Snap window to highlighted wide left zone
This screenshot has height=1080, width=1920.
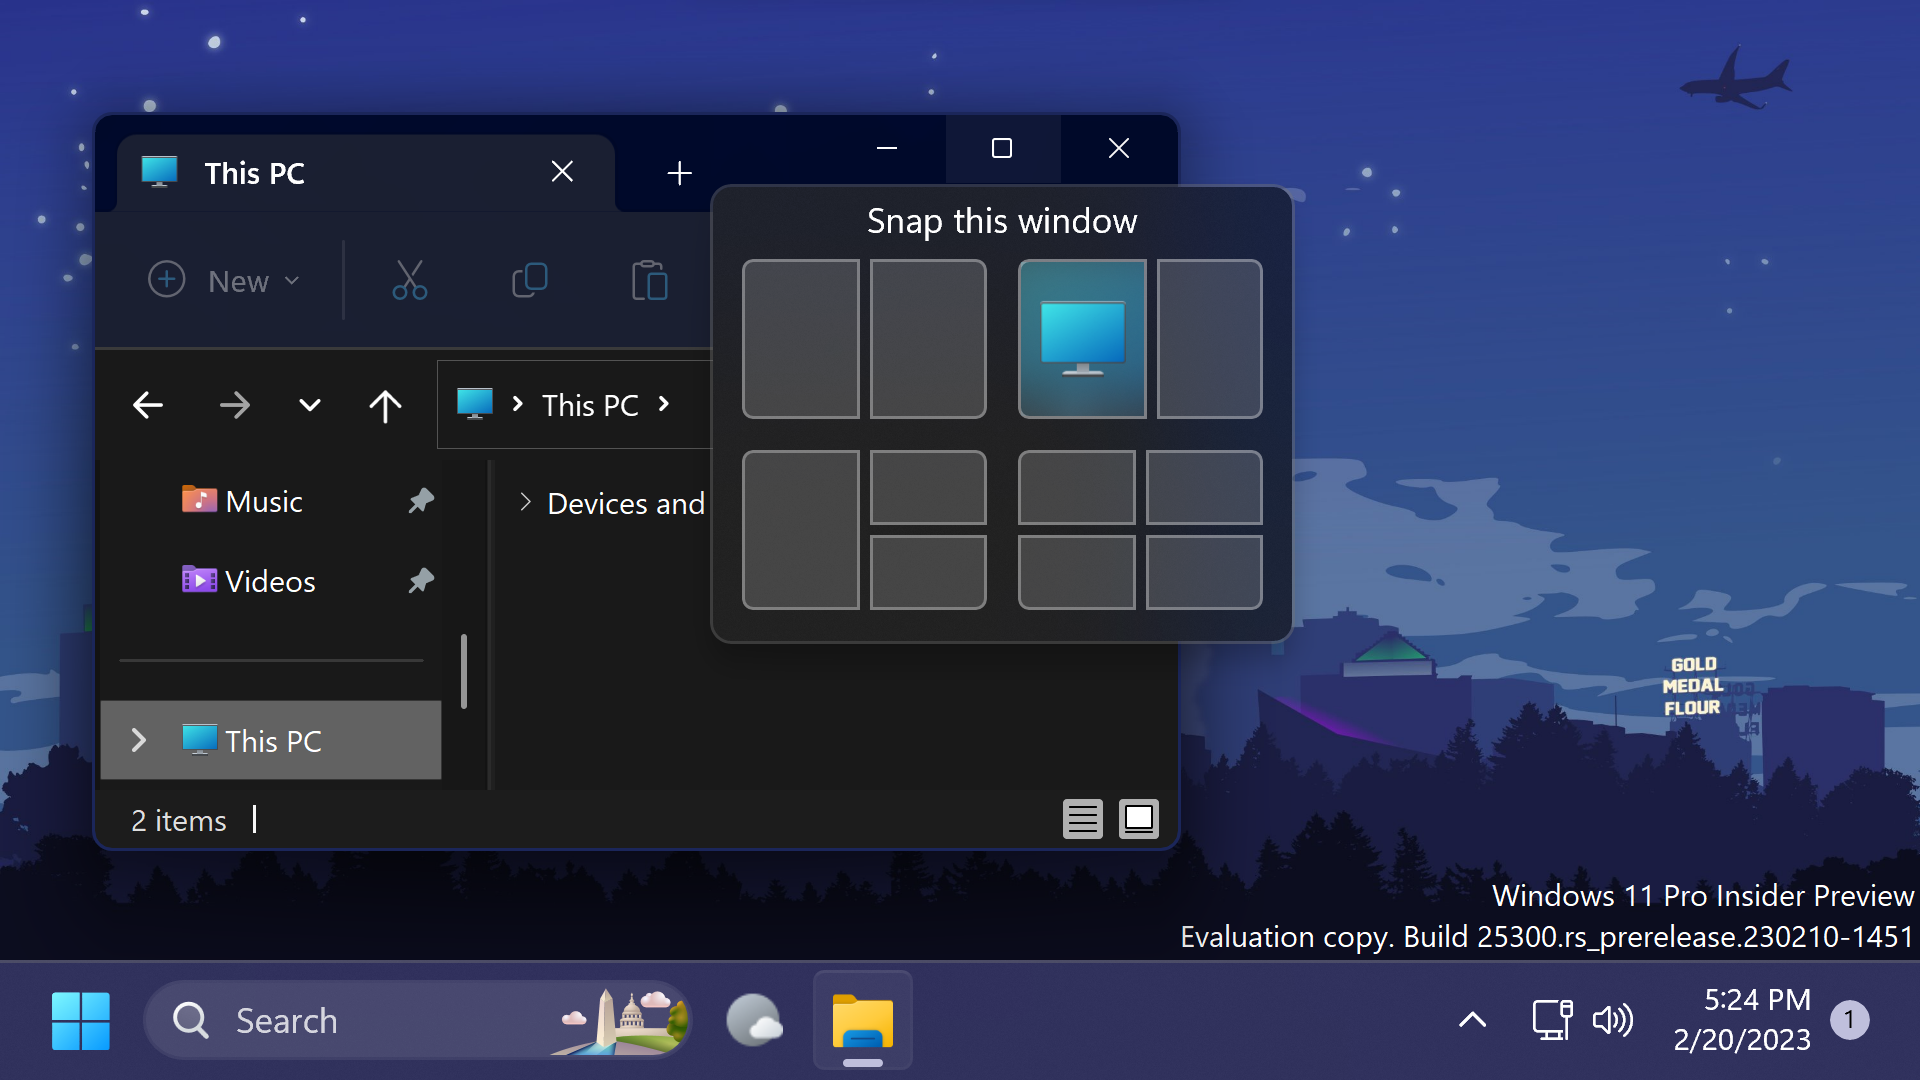[1082, 338]
